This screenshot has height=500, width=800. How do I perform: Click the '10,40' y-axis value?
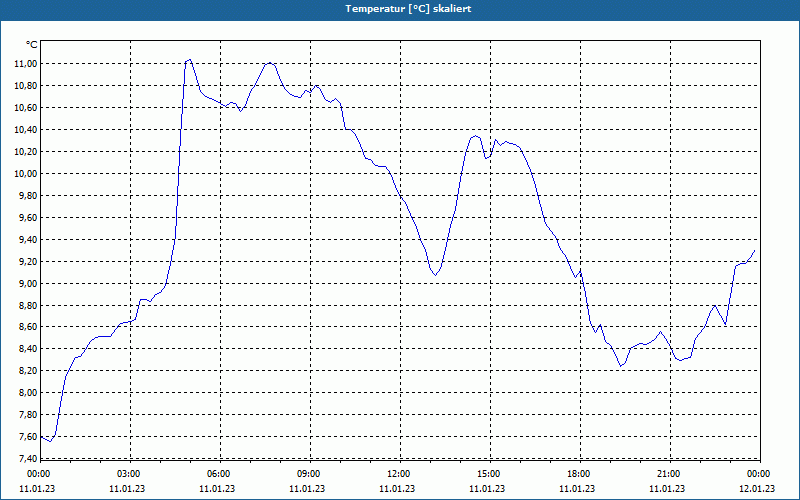pyautogui.click(x=28, y=130)
